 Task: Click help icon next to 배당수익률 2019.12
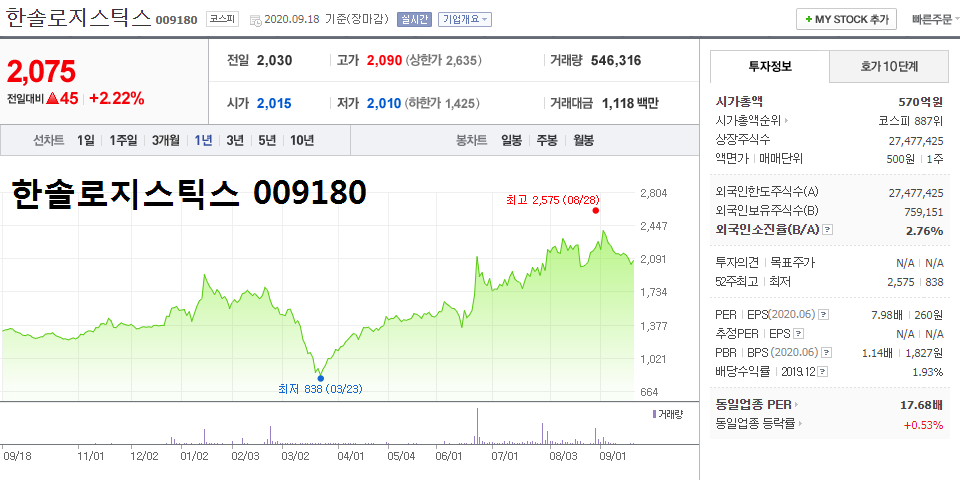pos(823,372)
